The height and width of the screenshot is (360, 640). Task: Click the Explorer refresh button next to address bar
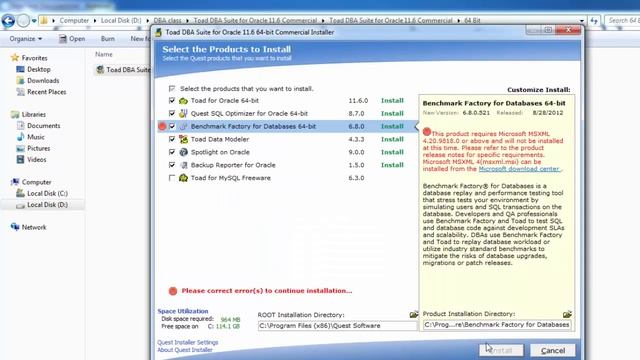pyautogui.click(x=594, y=20)
